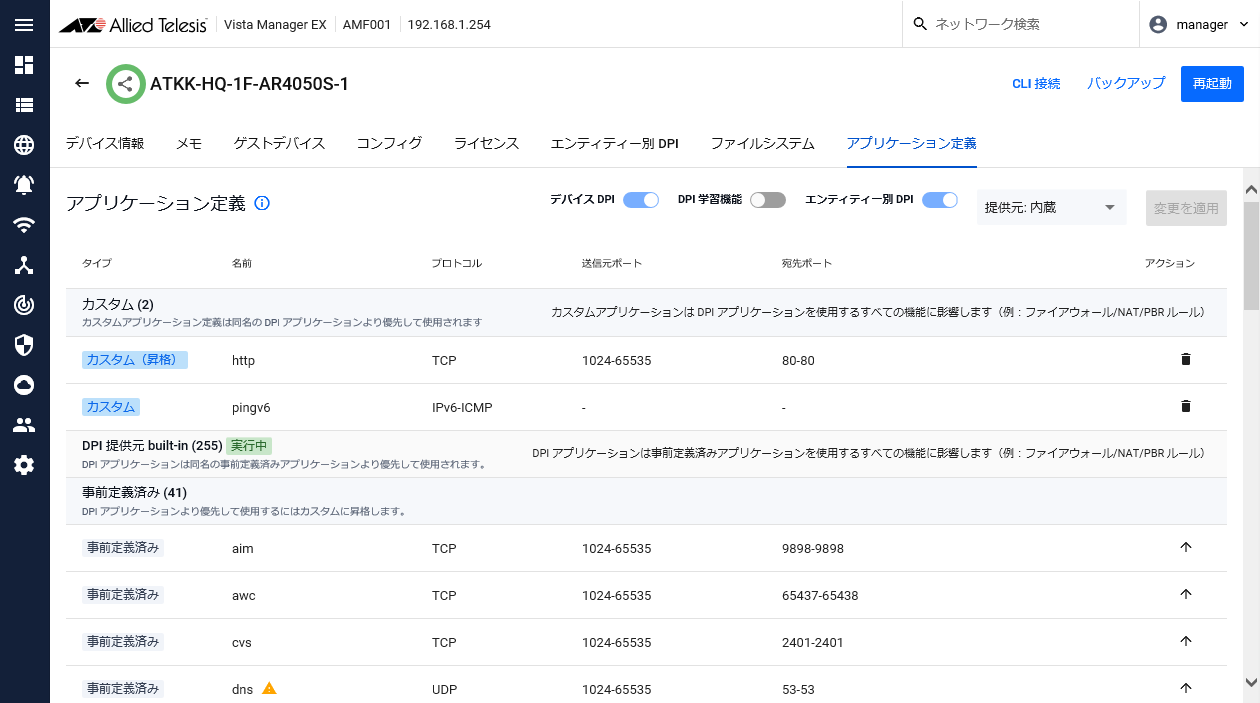The width and height of the screenshot is (1260, 703).
Task: Open the hamburger menu in sidebar
Action: [x=24, y=25]
